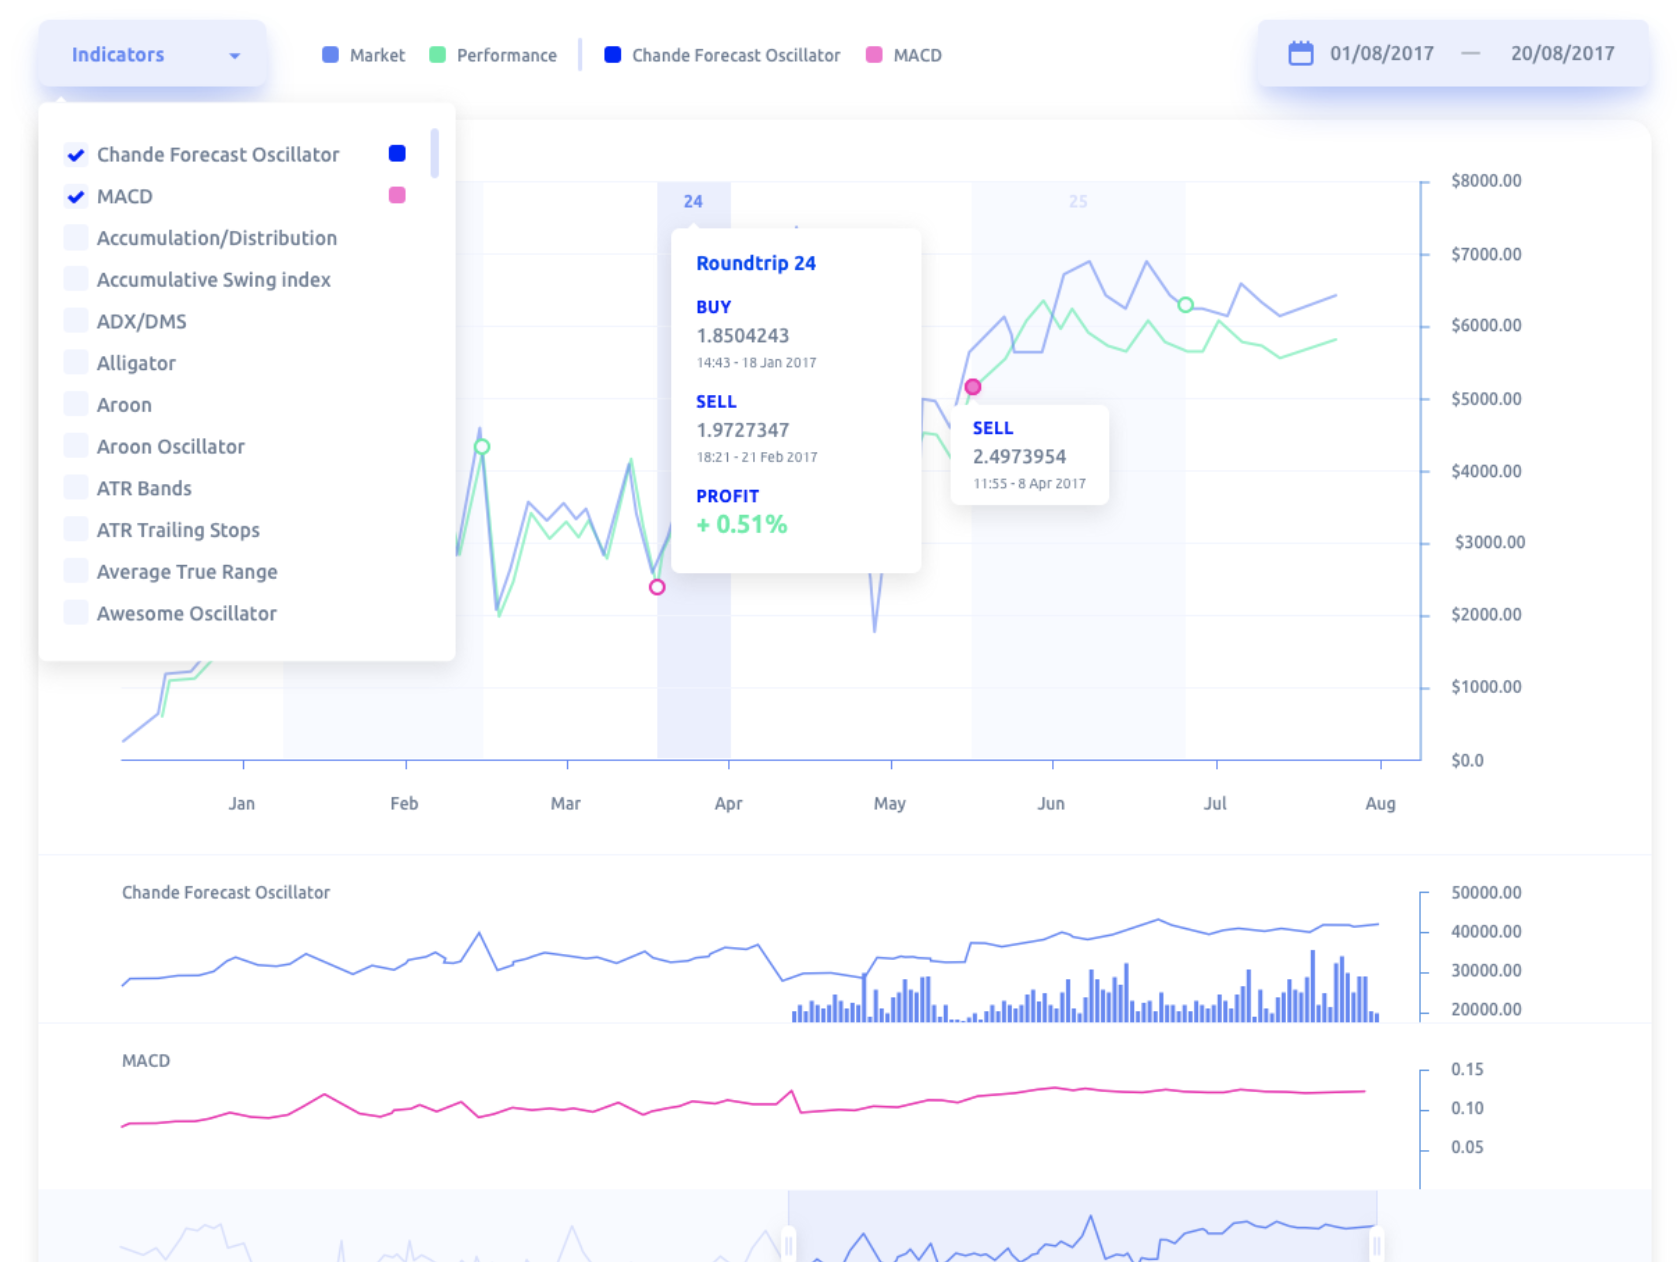Enable Average True Range indicator

(75, 571)
